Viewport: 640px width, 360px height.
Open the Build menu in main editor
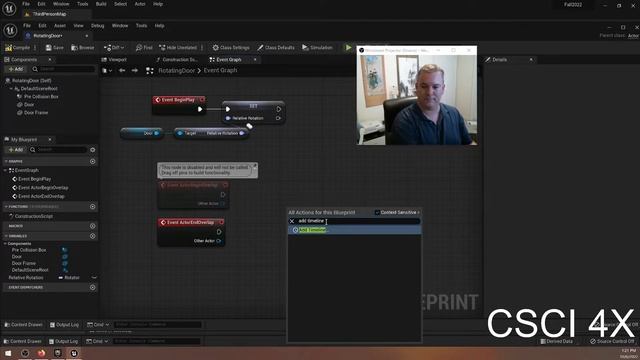pos(101,4)
